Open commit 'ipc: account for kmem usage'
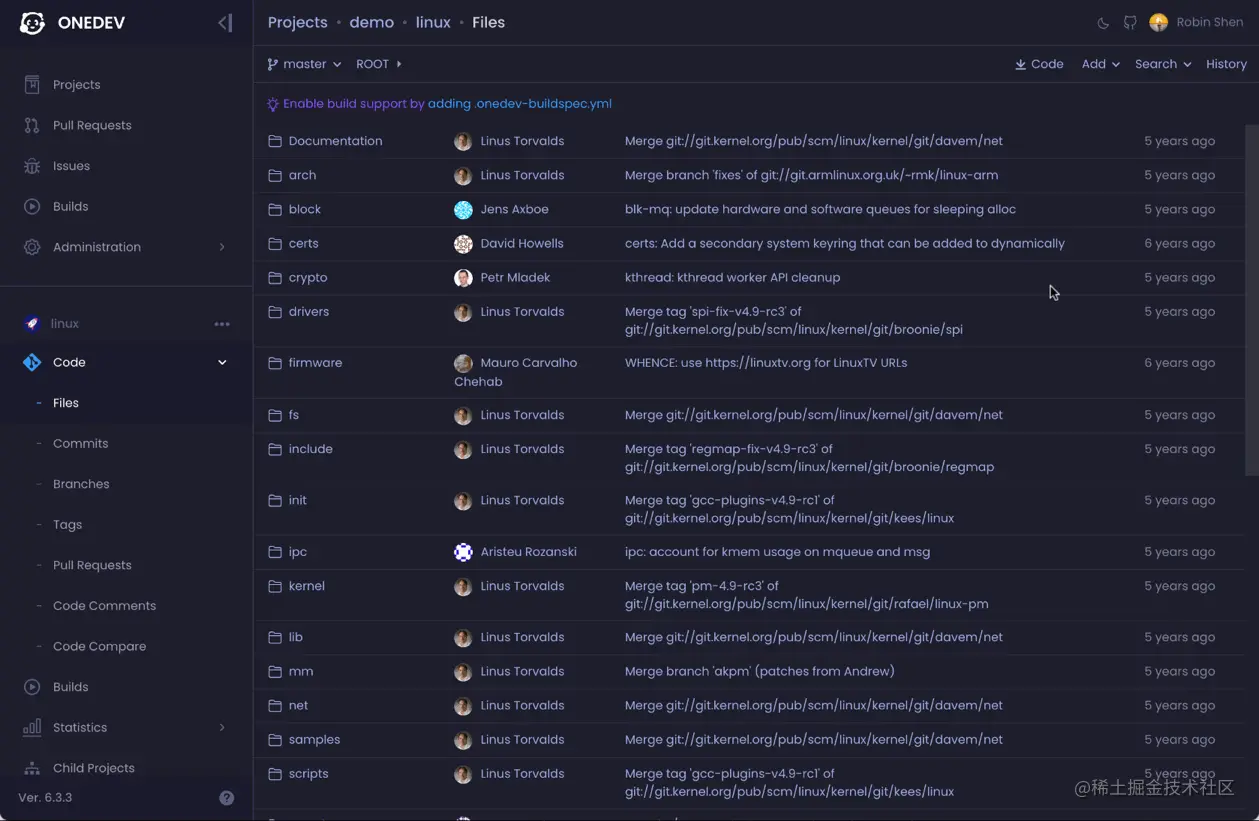This screenshot has width=1259, height=821. pyautogui.click(x=777, y=552)
